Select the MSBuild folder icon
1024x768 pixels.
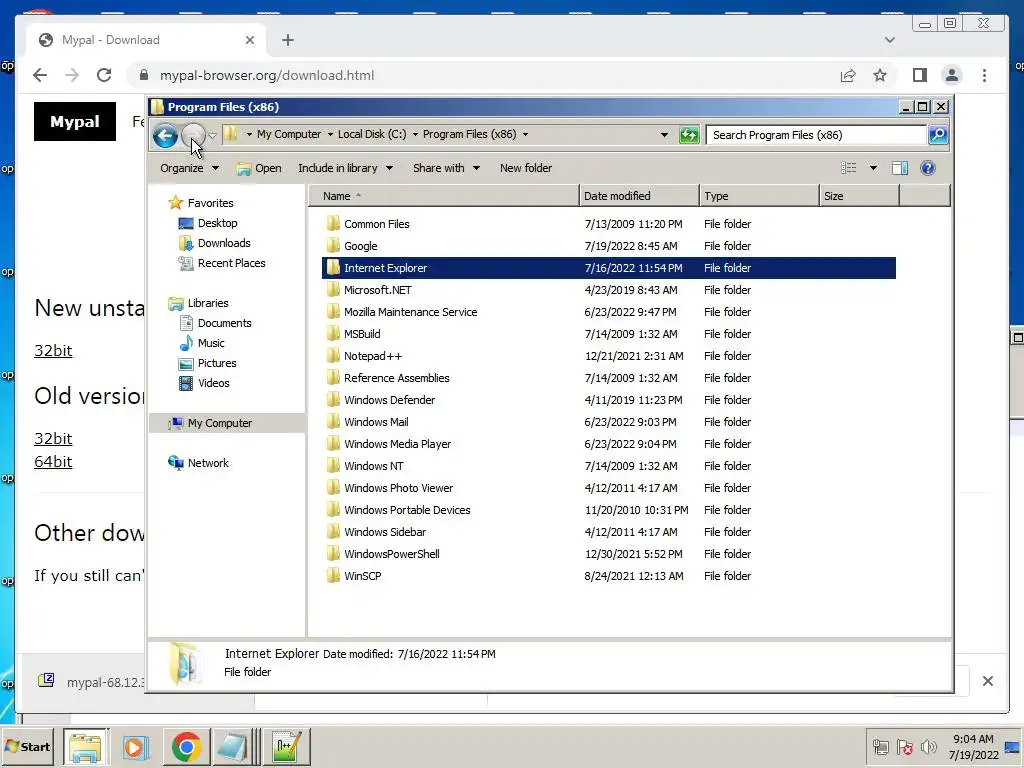[333, 334]
